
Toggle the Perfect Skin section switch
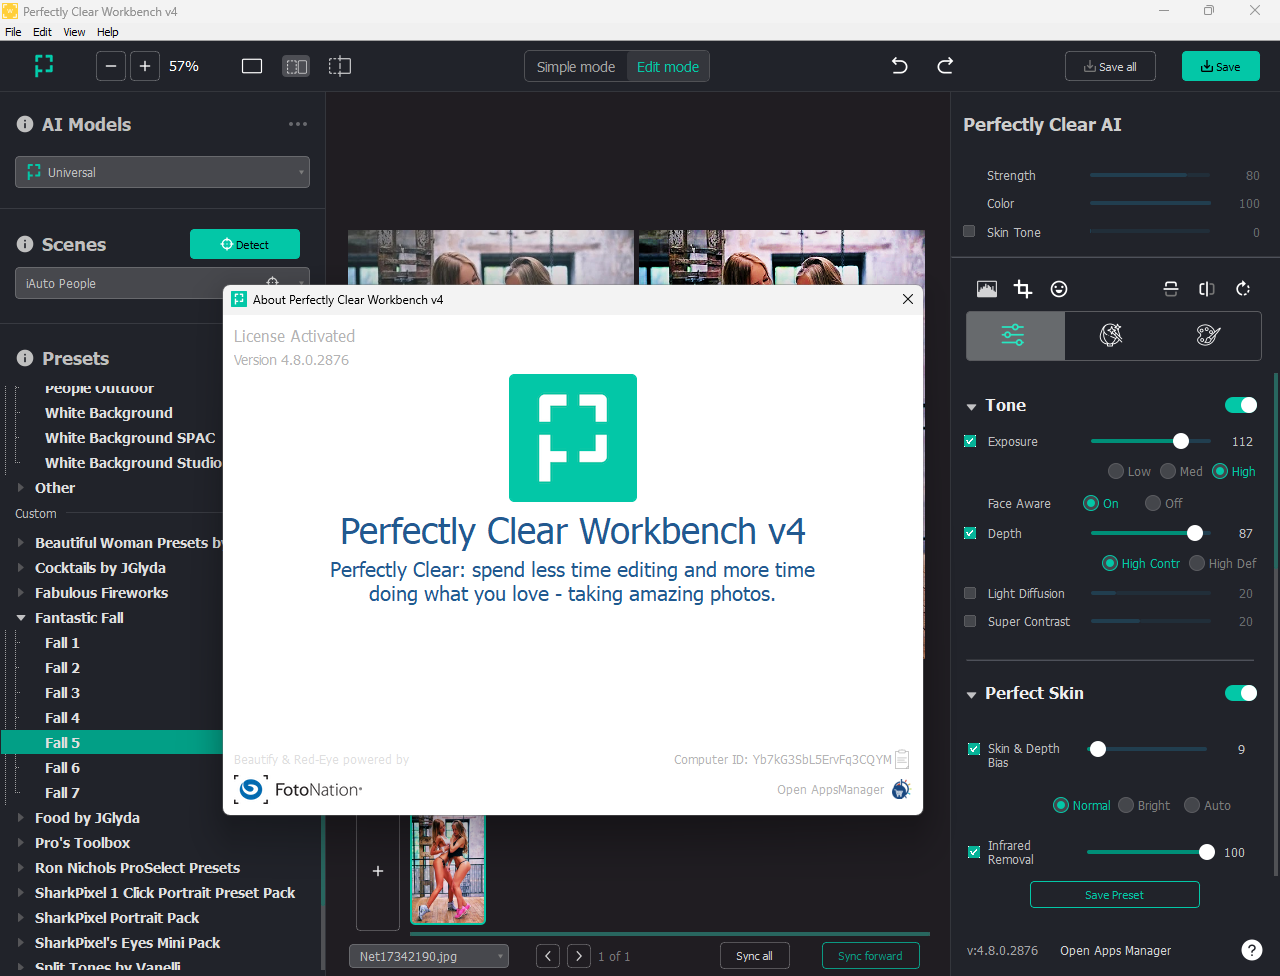1241,693
